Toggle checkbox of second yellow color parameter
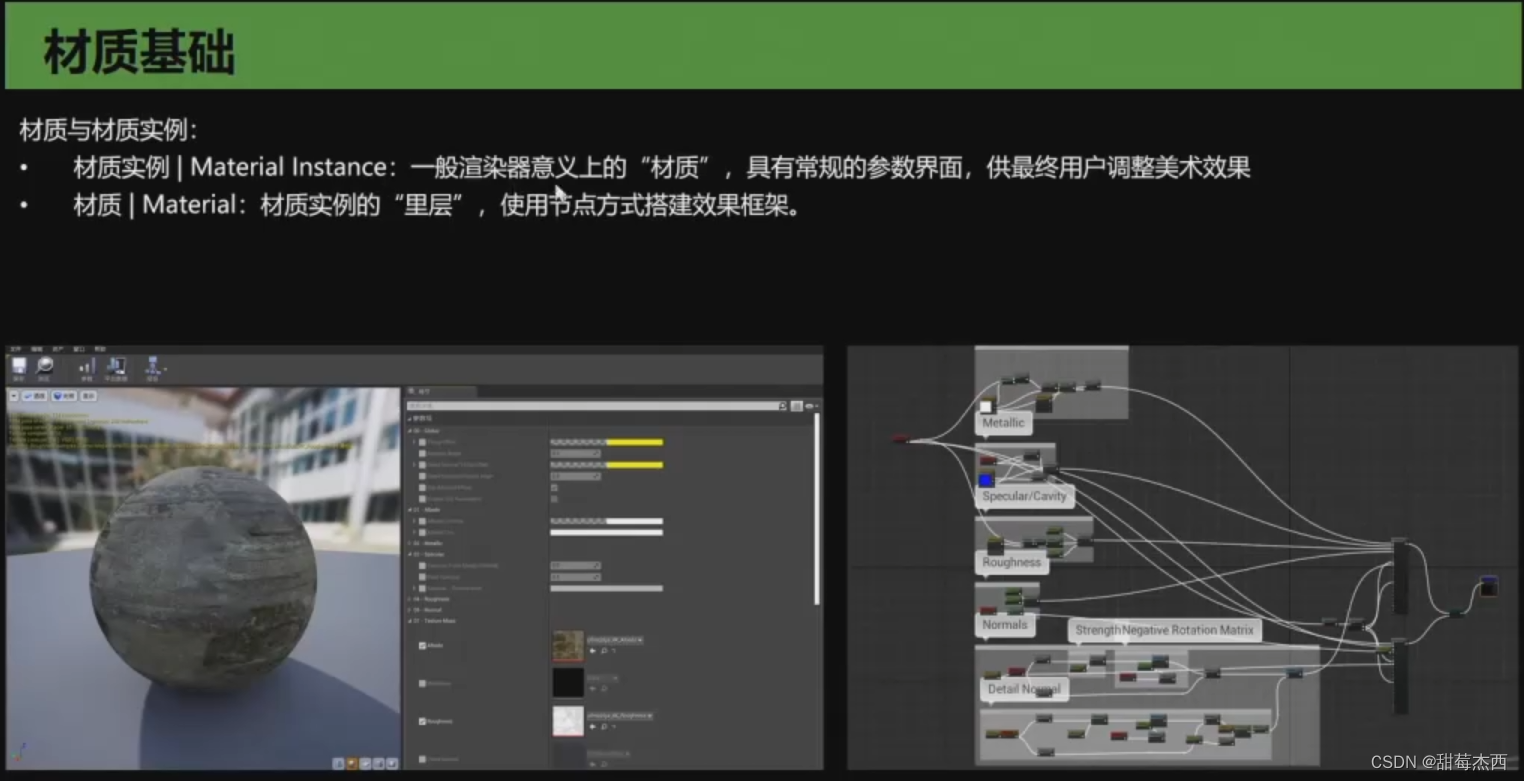Screen dimensions: 1524x781 (x=422, y=465)
